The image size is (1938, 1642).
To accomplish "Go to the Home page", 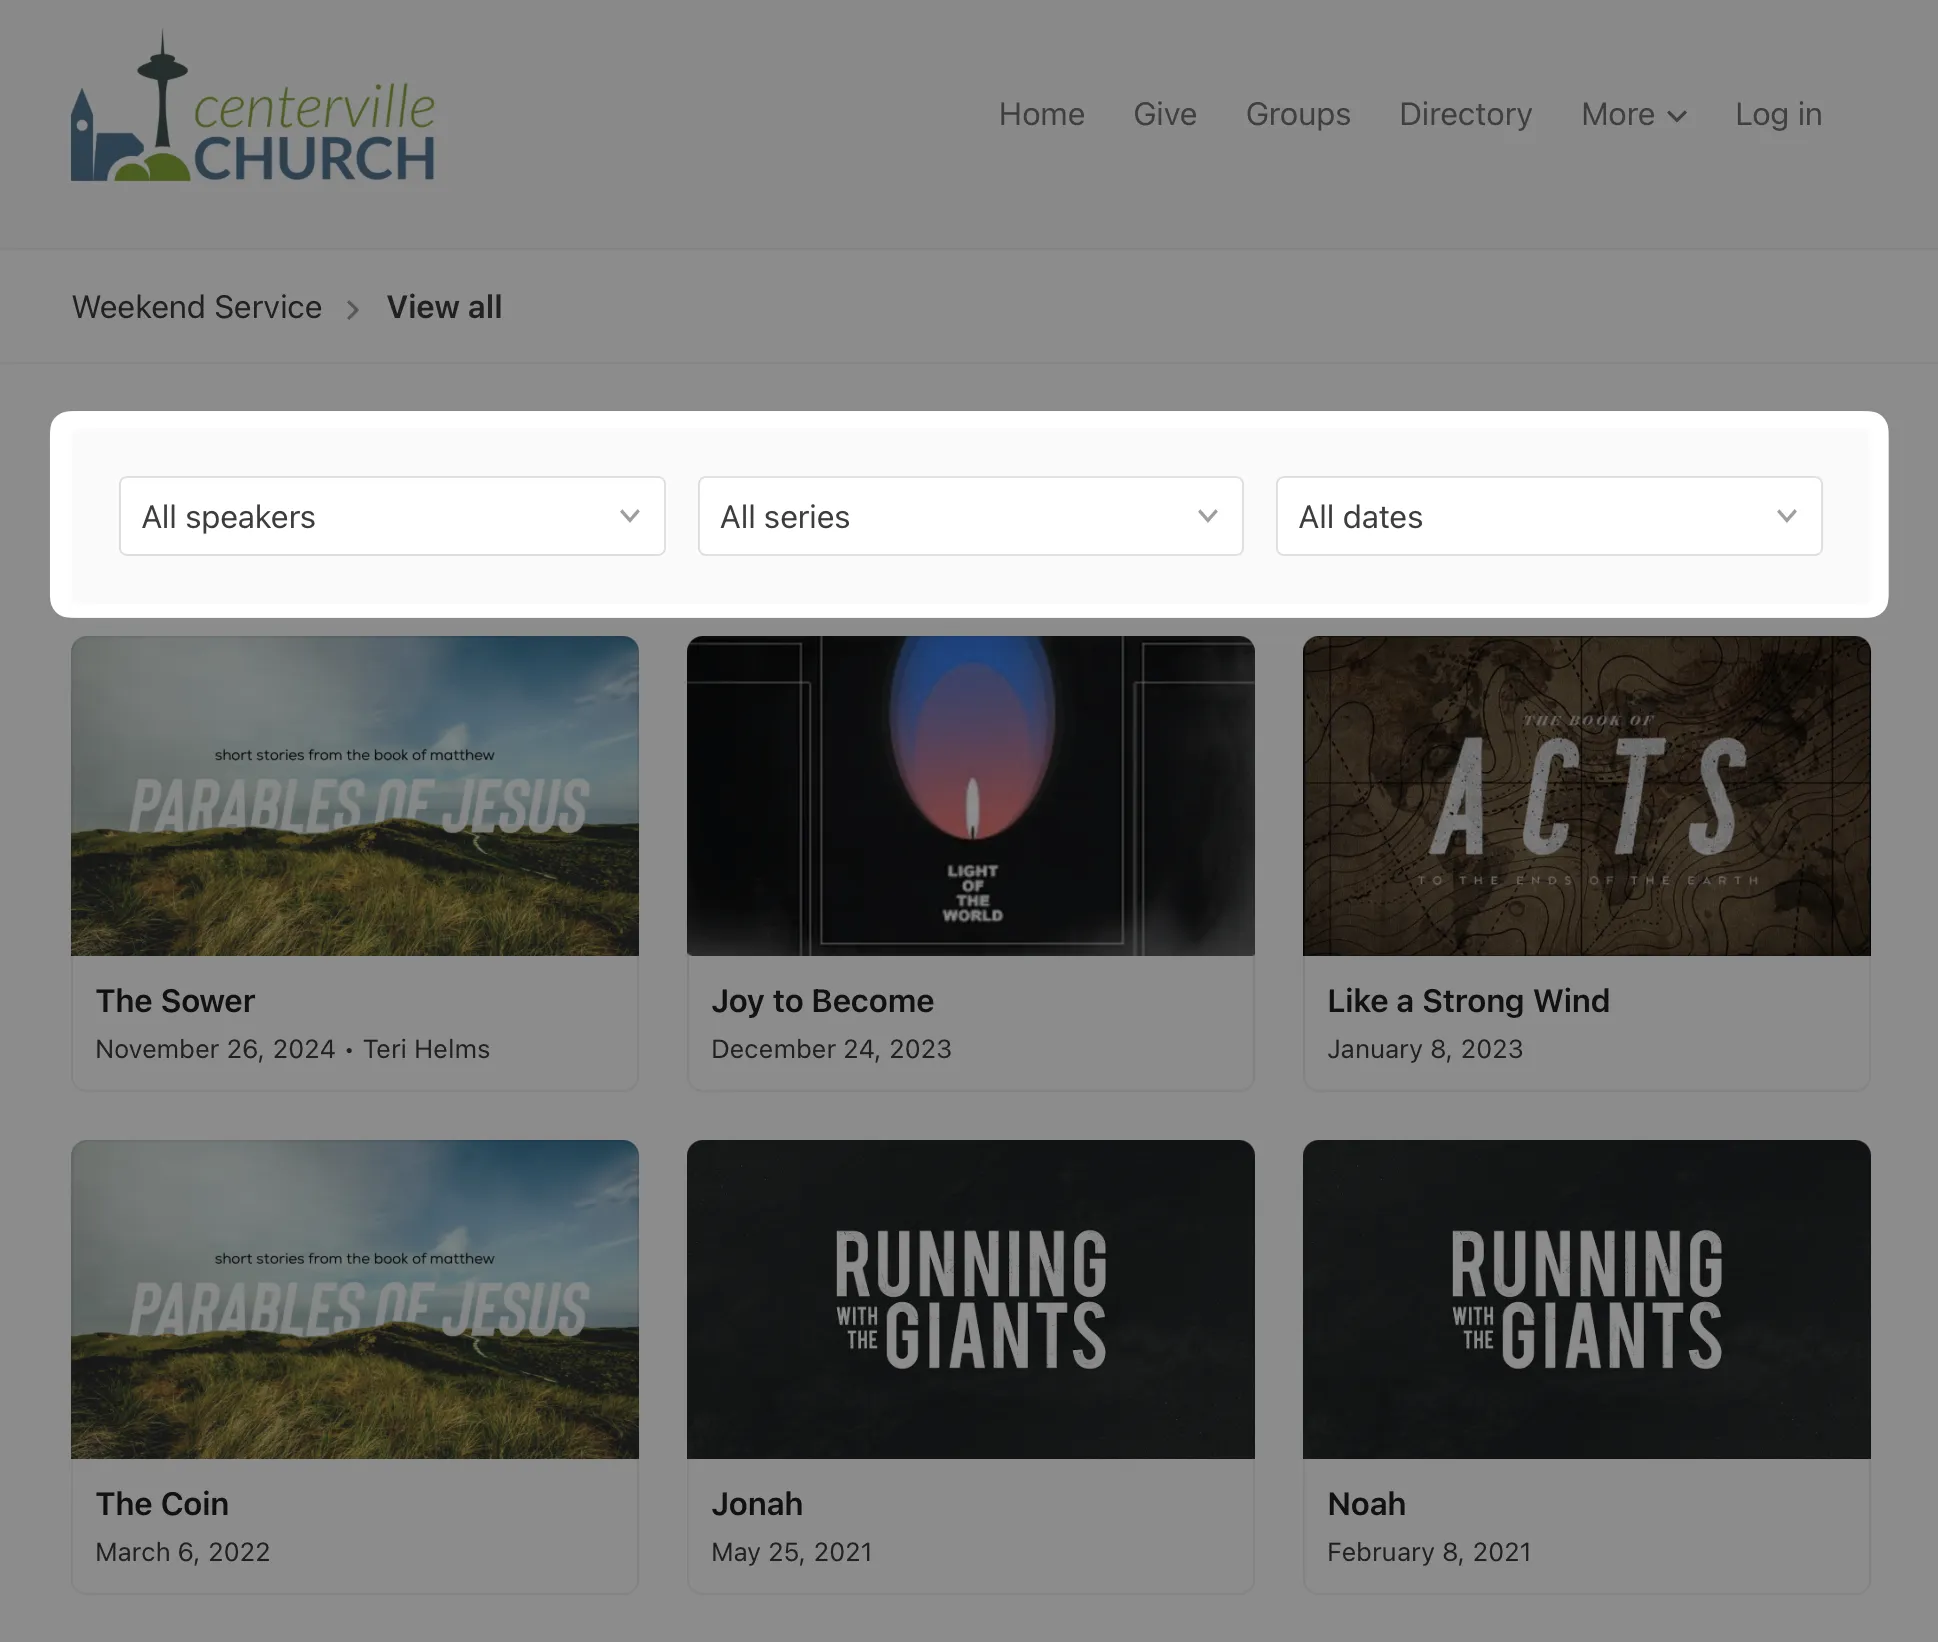I will pyautogui.click(x=1041, y=114).
